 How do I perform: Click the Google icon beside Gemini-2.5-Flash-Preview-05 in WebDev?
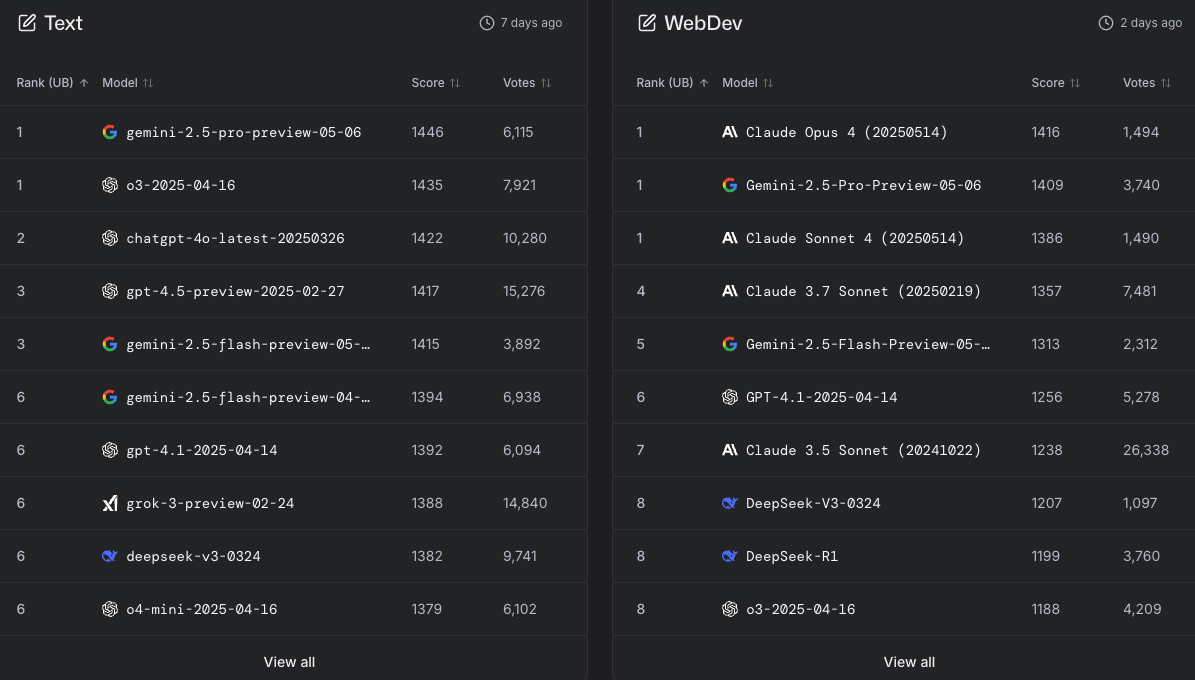729,344
